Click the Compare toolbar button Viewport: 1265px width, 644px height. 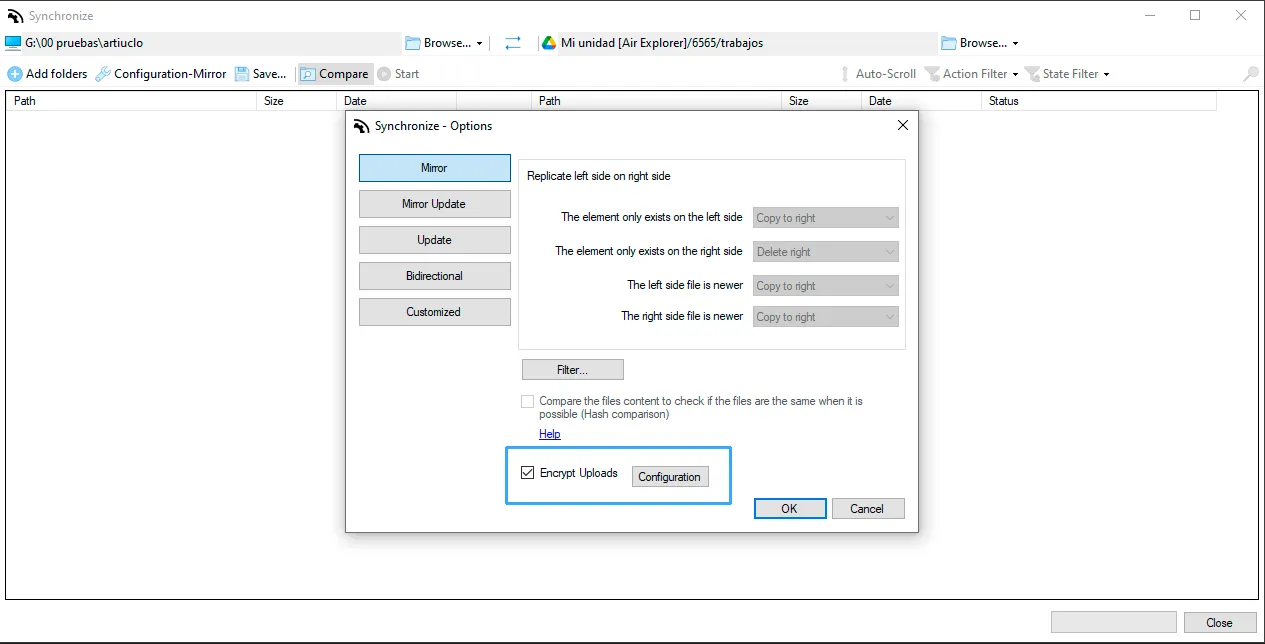click(335, 74)
